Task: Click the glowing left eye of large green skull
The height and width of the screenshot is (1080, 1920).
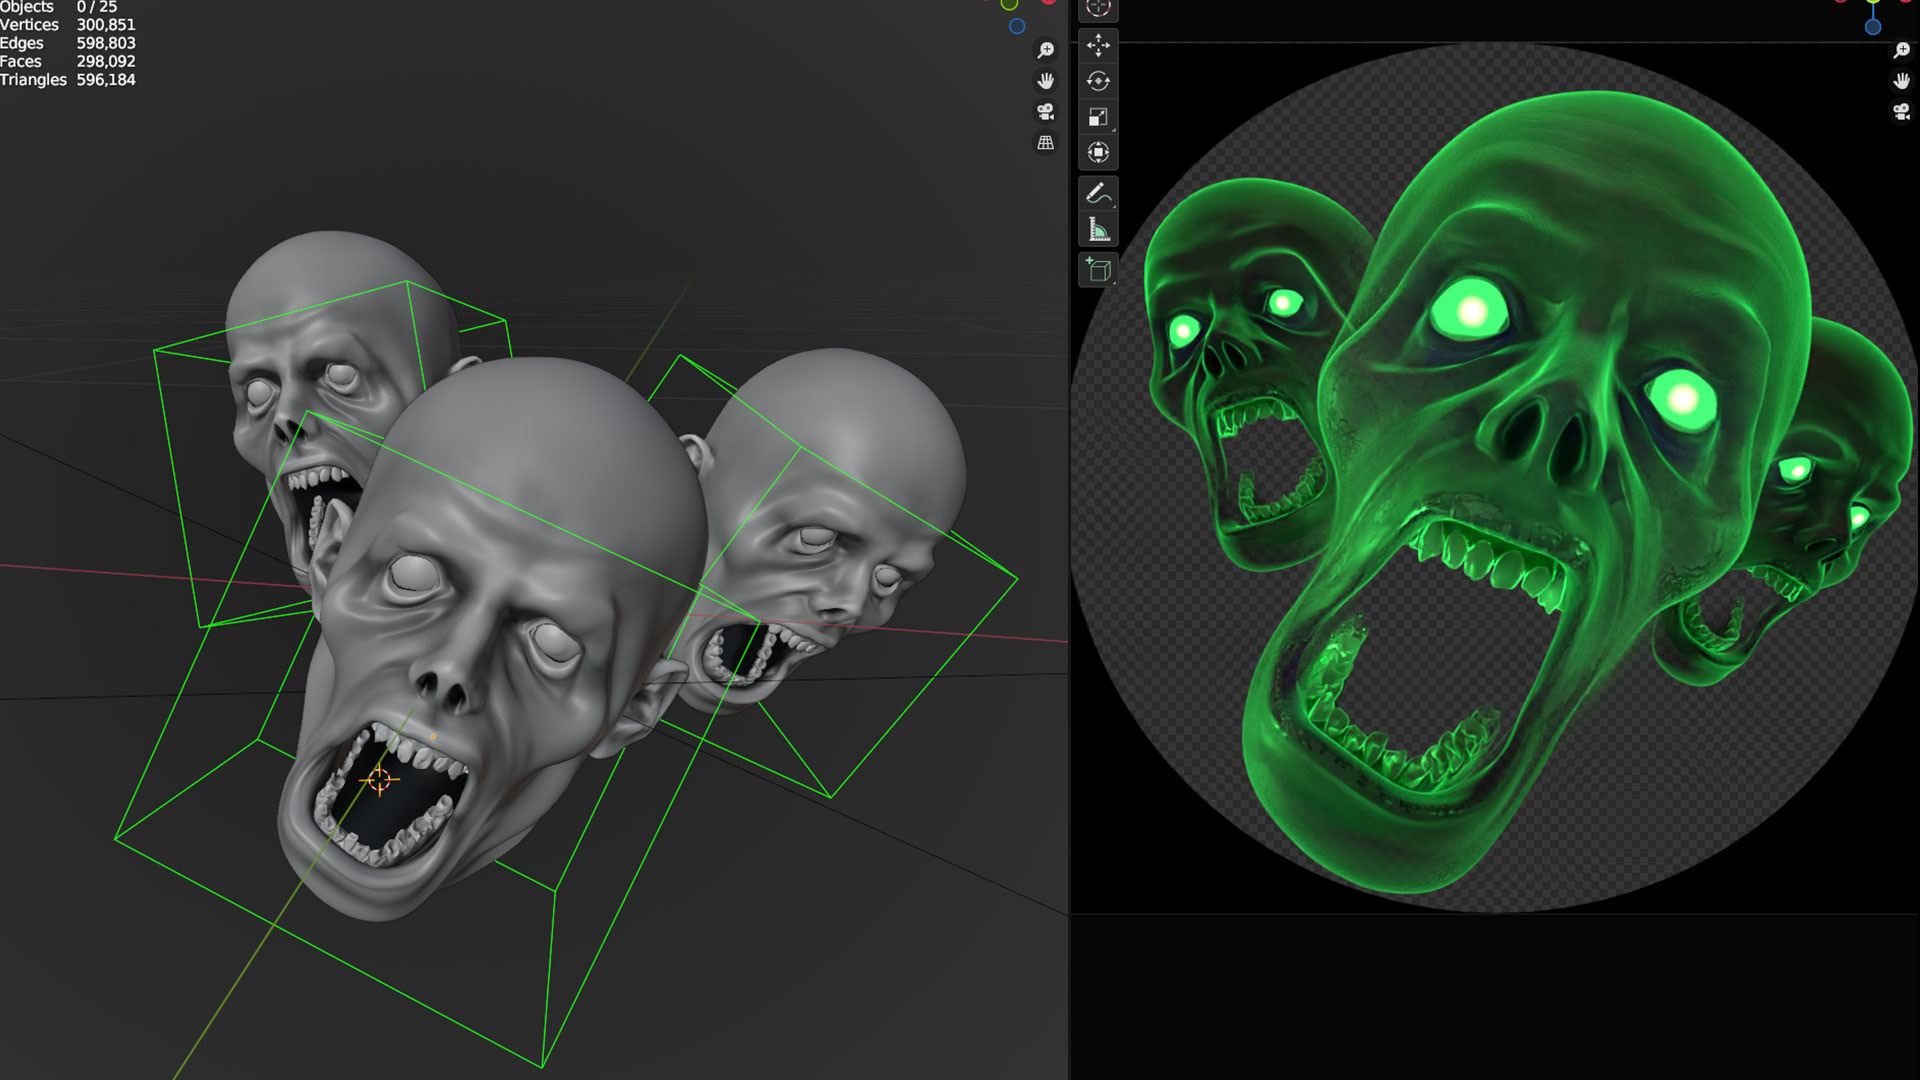Action: pyautogui.click(x=1470, y=311)
